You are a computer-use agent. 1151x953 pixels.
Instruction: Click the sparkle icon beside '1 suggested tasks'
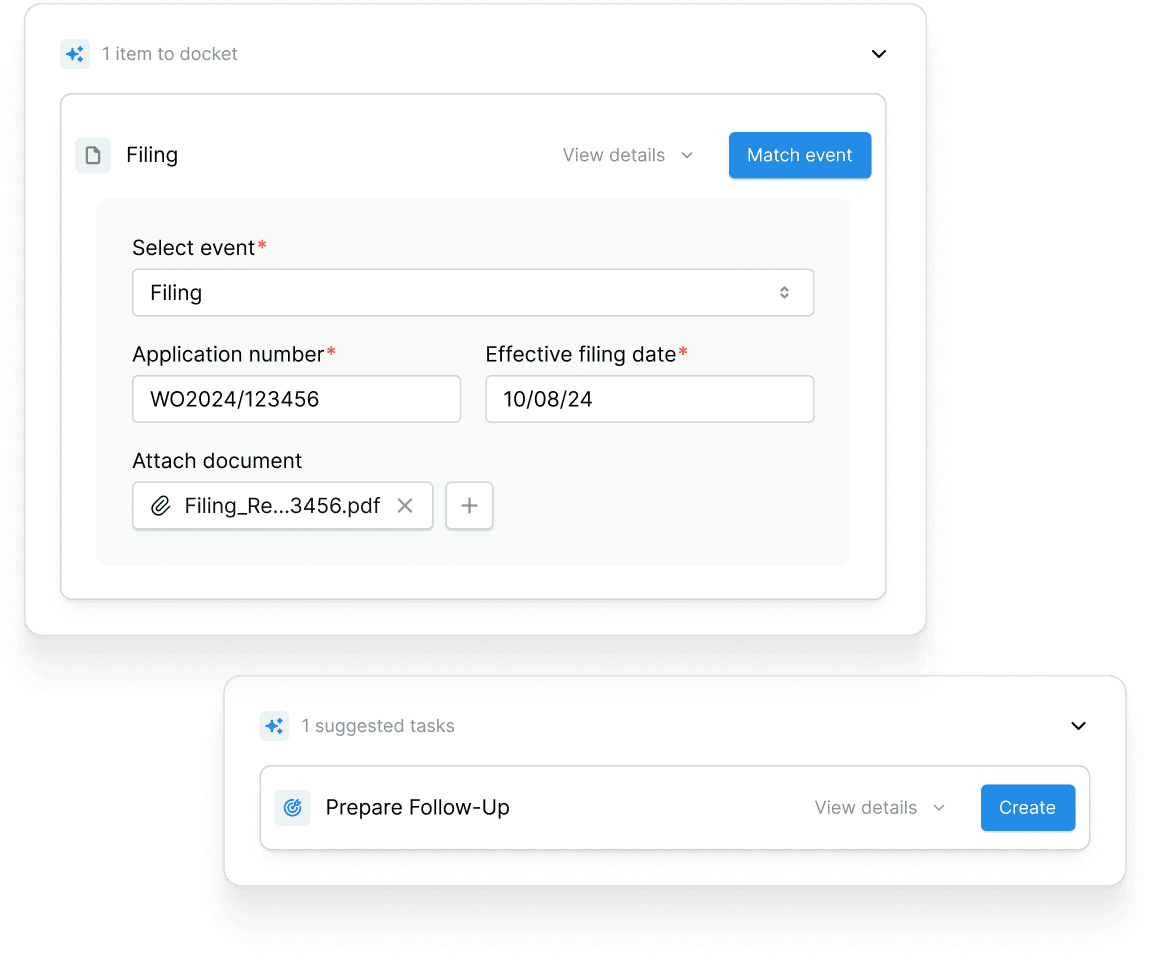point(275,726)
